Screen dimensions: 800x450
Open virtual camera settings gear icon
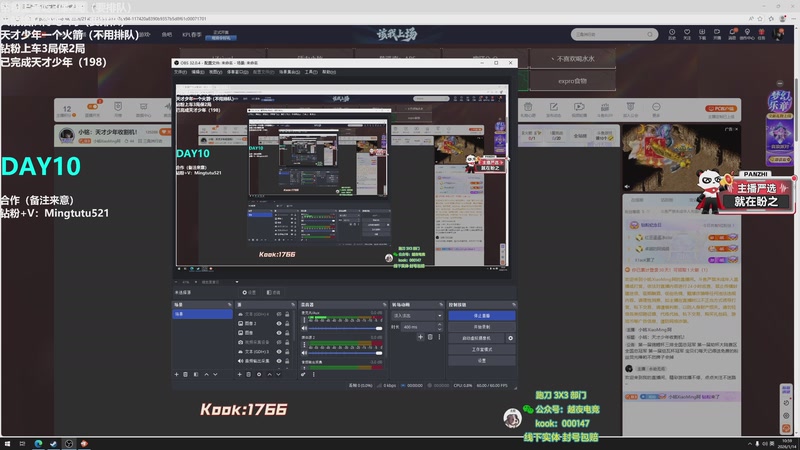point(510,338)
